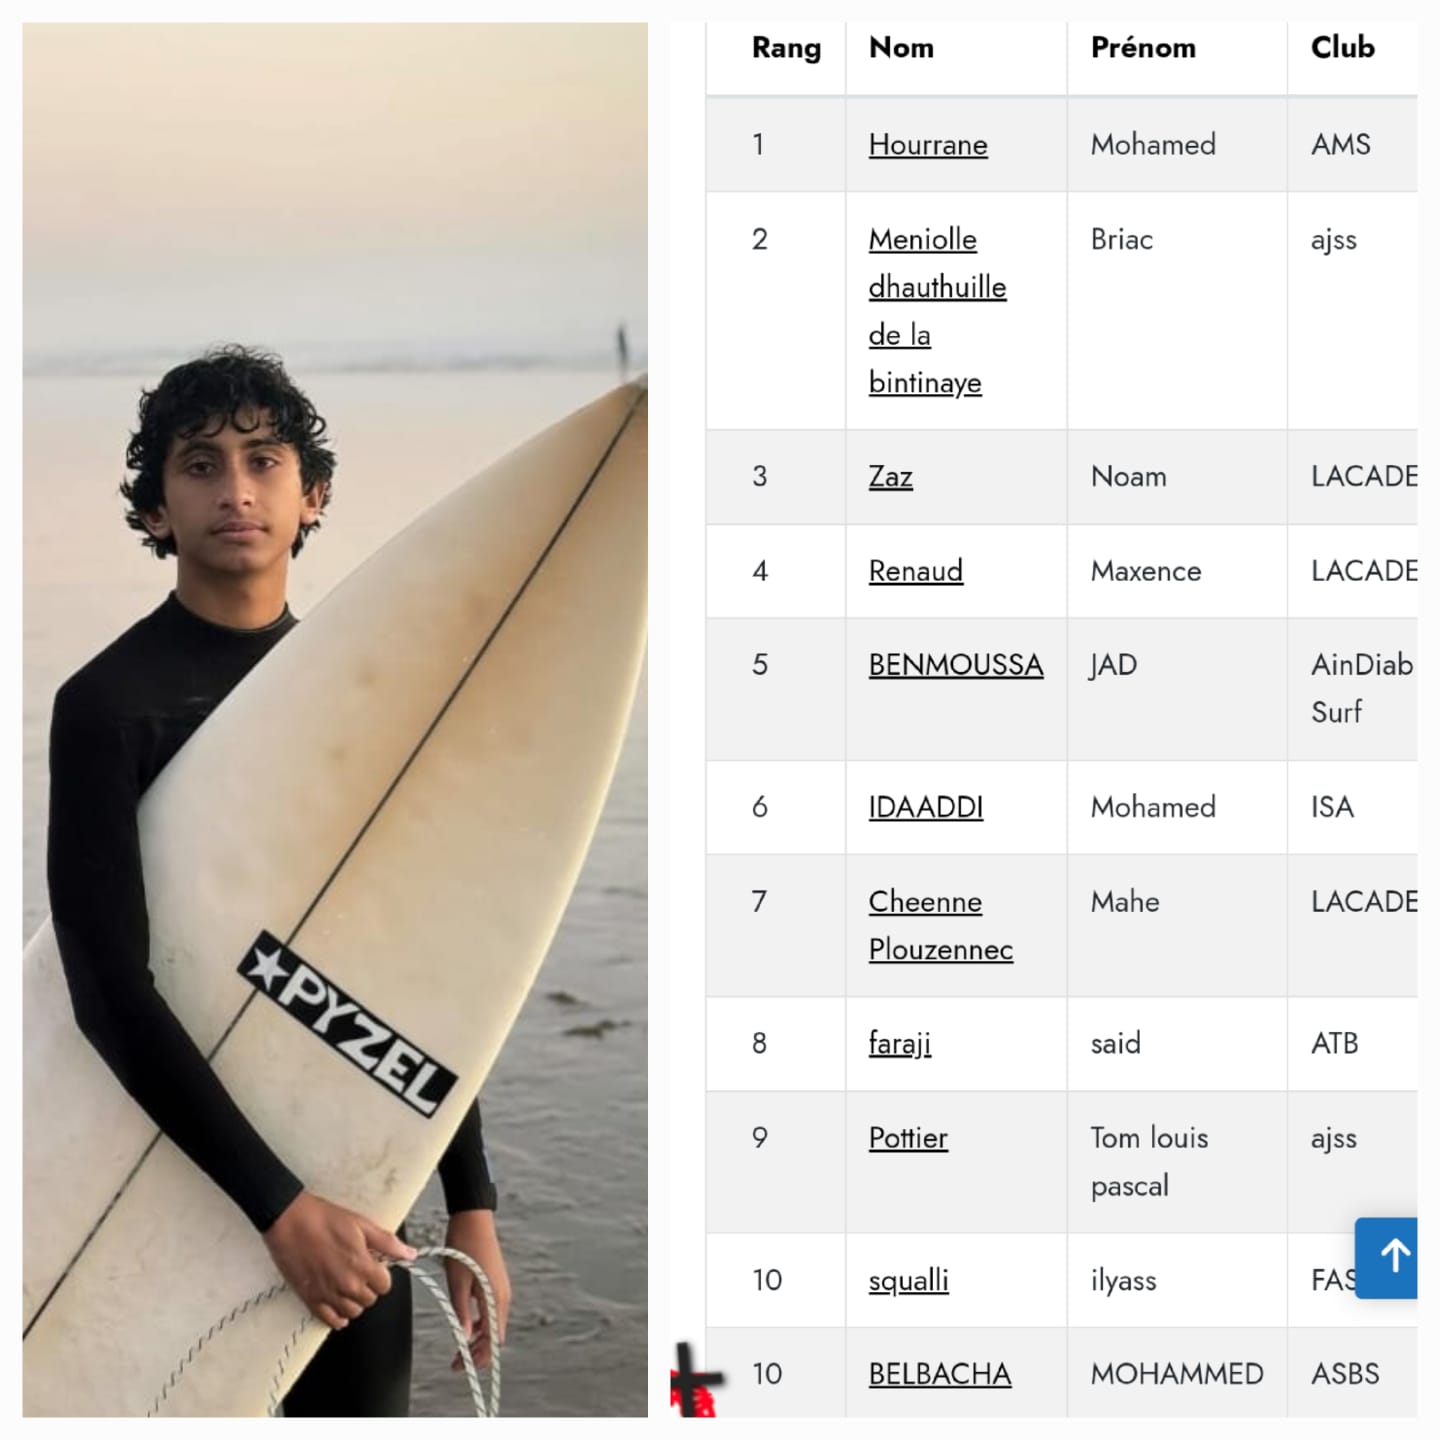Click the Prénom column header

tap(1143, 48)
